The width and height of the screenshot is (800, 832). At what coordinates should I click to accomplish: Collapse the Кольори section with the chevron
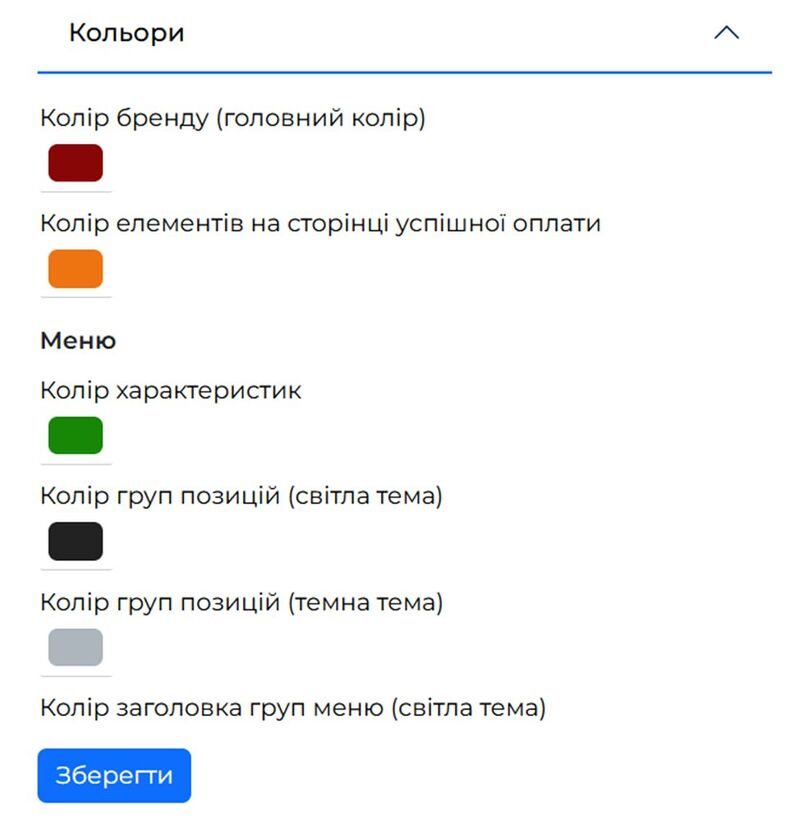coord(728,32)
